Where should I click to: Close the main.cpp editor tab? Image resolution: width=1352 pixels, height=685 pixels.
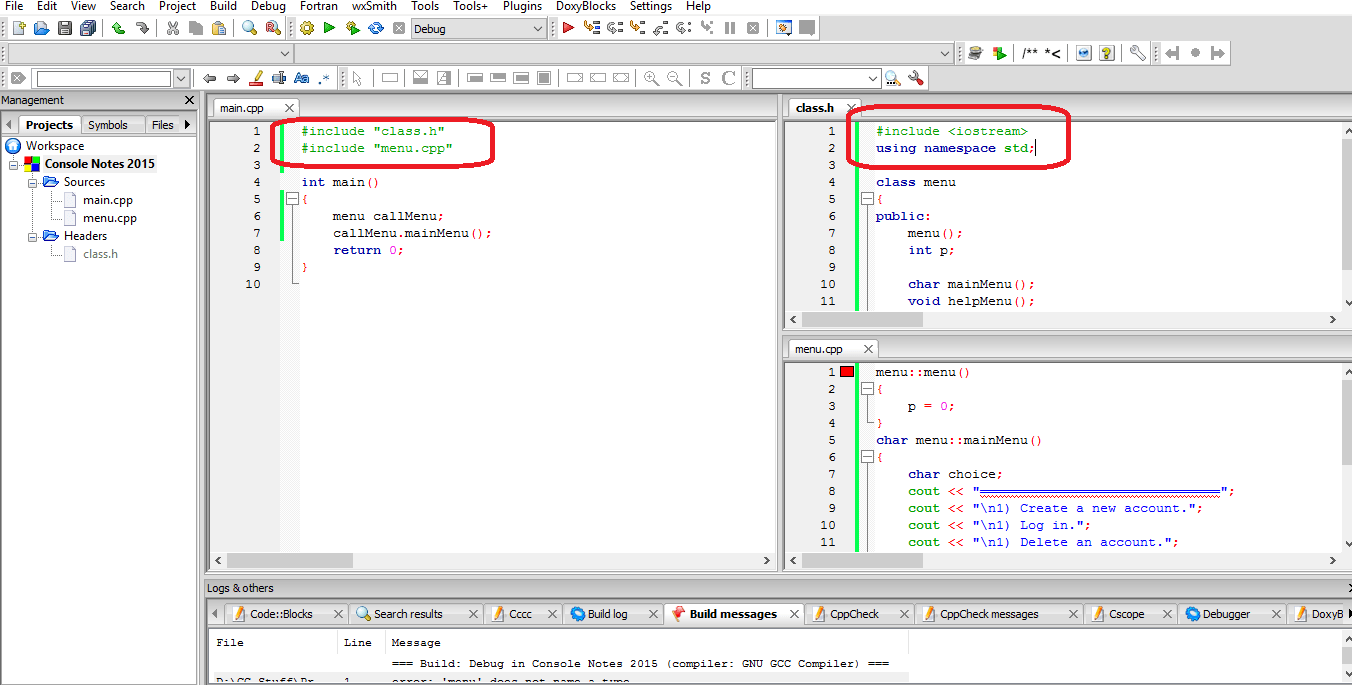point(290,107)
